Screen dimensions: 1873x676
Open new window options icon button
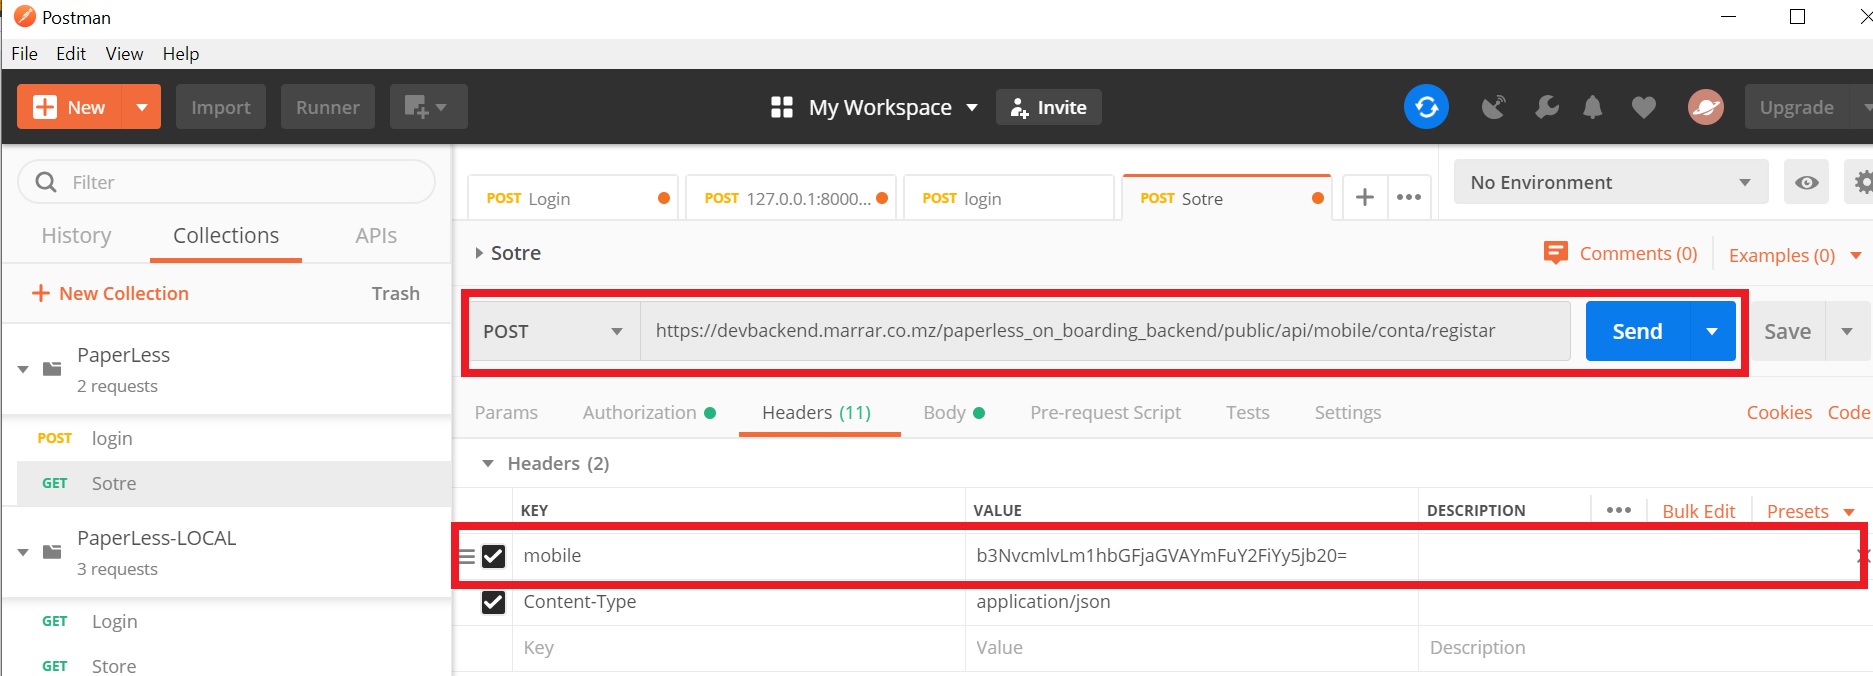tap(428, 107)
